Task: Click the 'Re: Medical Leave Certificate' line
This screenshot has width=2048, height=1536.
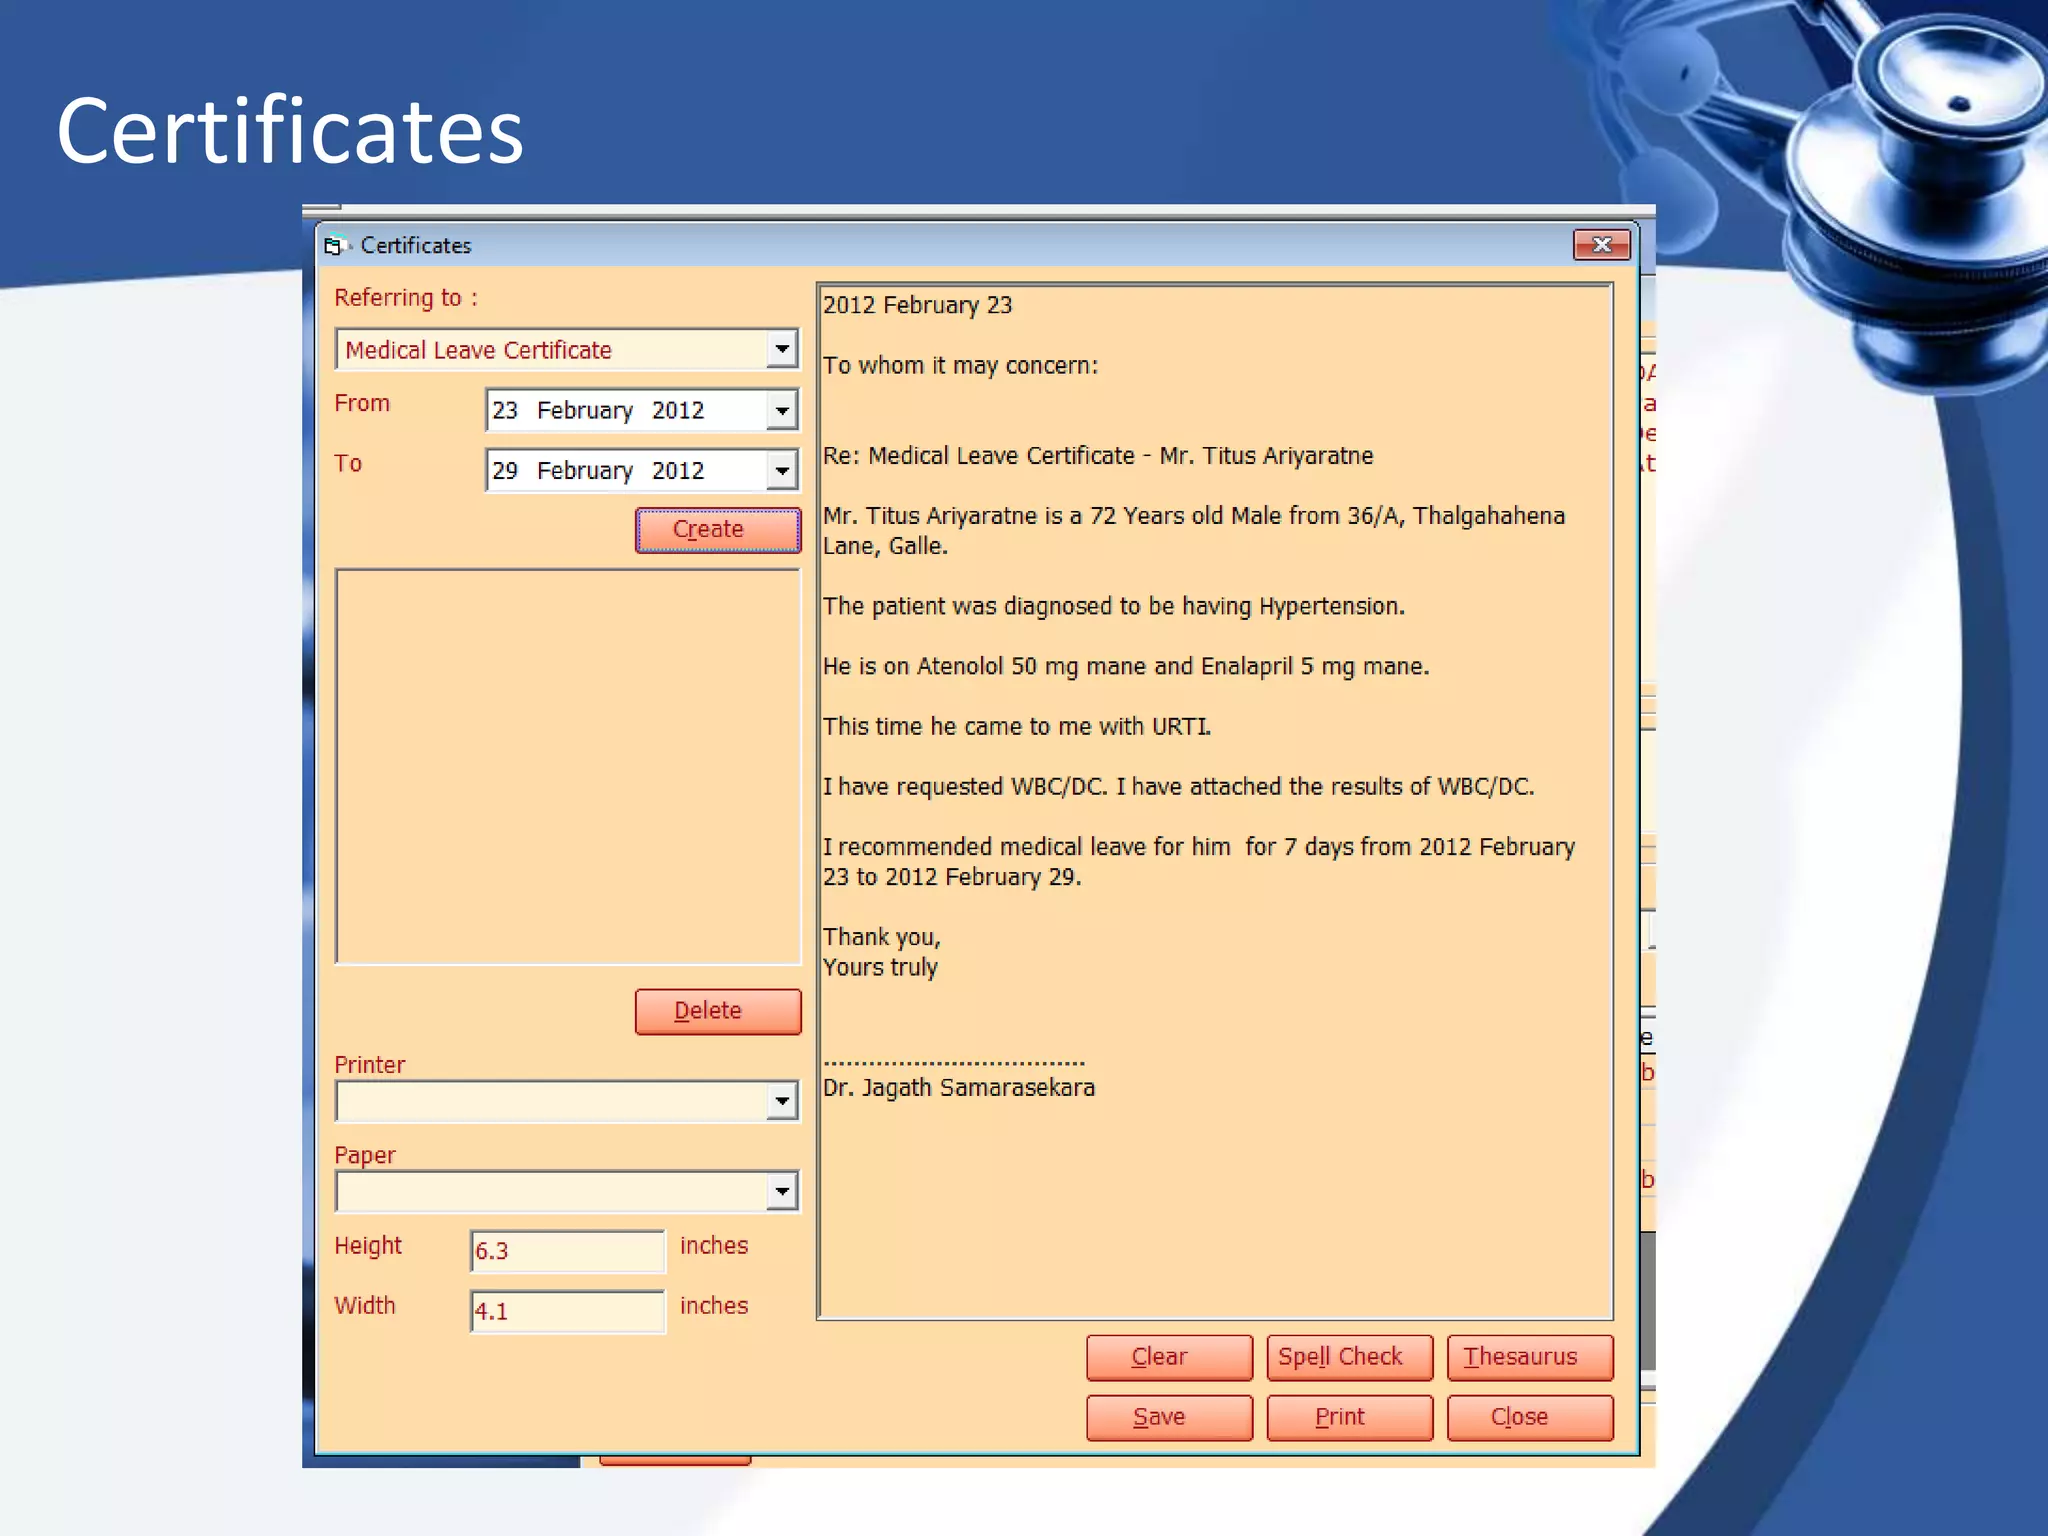Action: (x=1098, y=456)
